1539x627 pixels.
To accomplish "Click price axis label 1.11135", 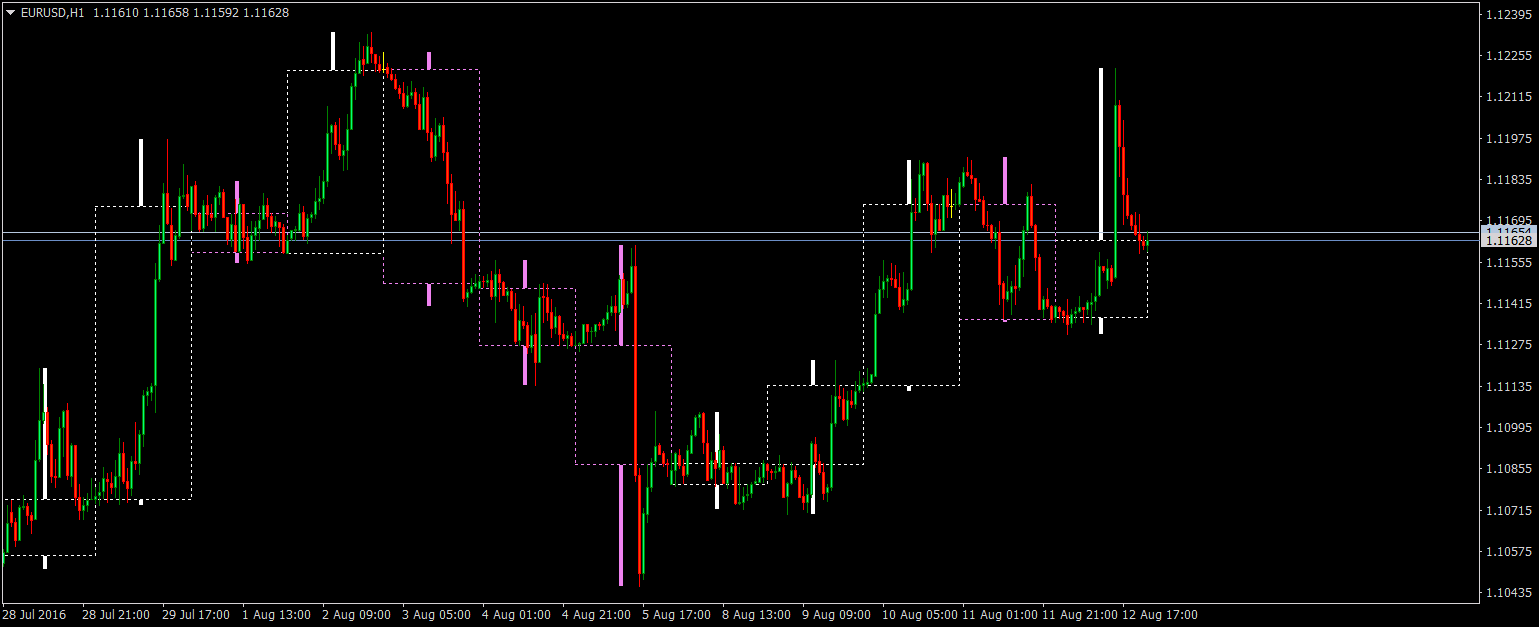I will [x=1510, y=387].
